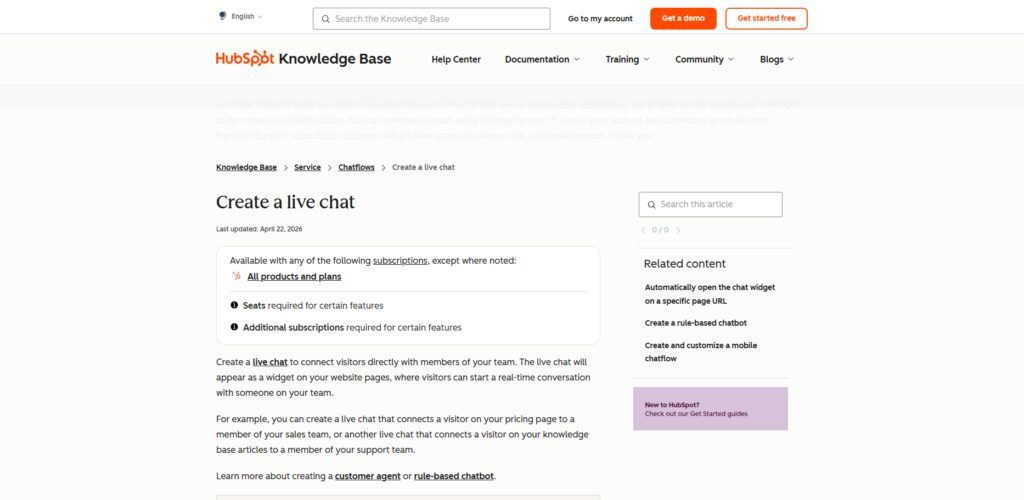The height and width of the screenshot is (500, 1024).
Task: Go to Knowledge Base breadcrumb
Action: coord(246,167)
